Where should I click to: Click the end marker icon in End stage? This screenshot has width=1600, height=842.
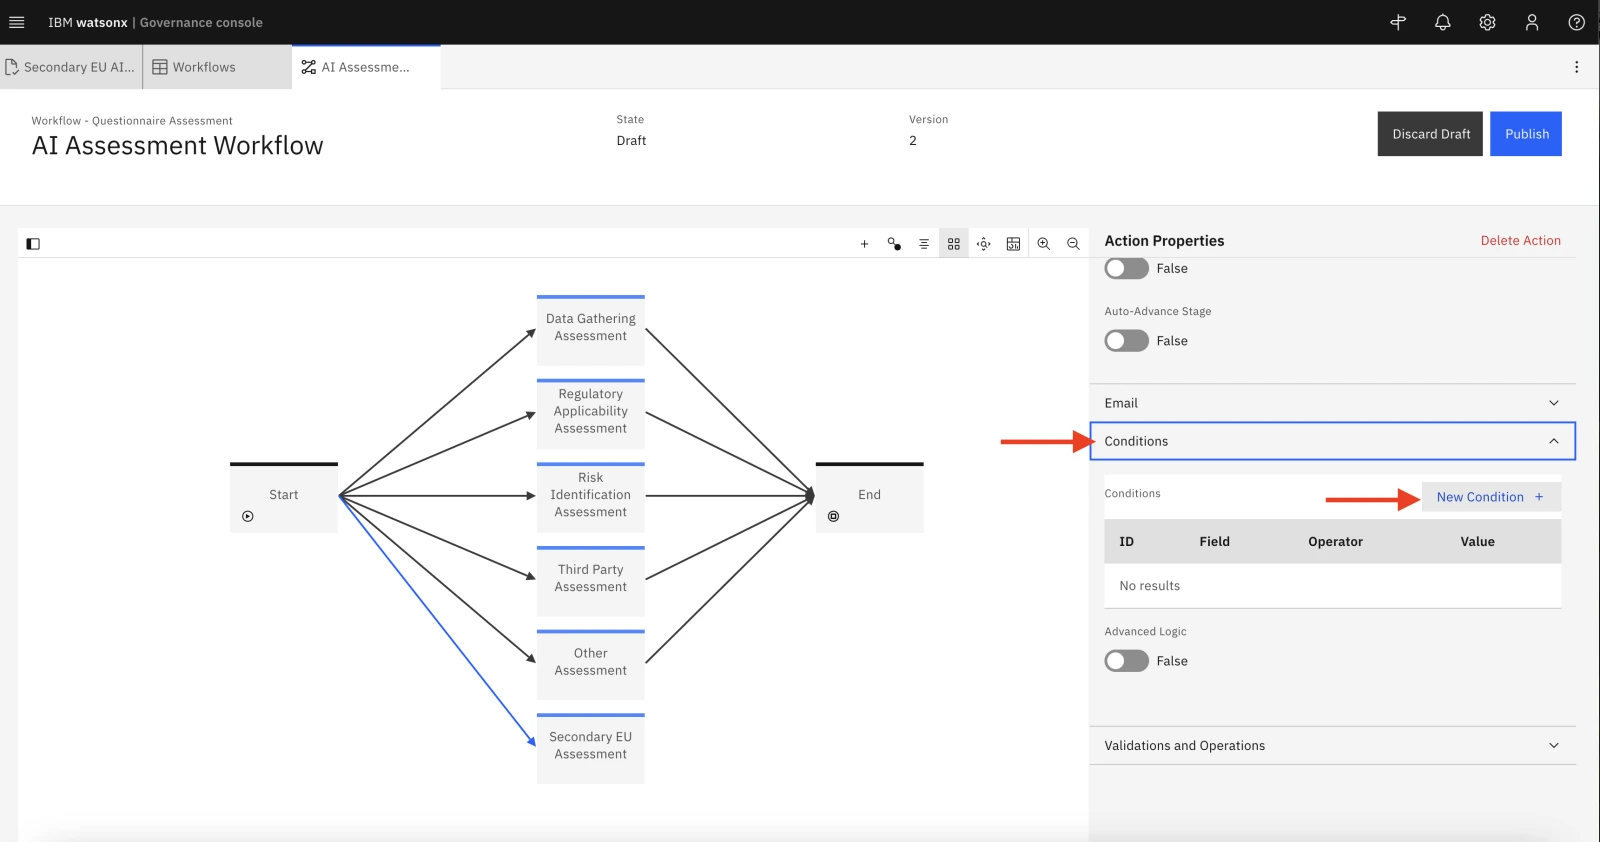[833, 517]
